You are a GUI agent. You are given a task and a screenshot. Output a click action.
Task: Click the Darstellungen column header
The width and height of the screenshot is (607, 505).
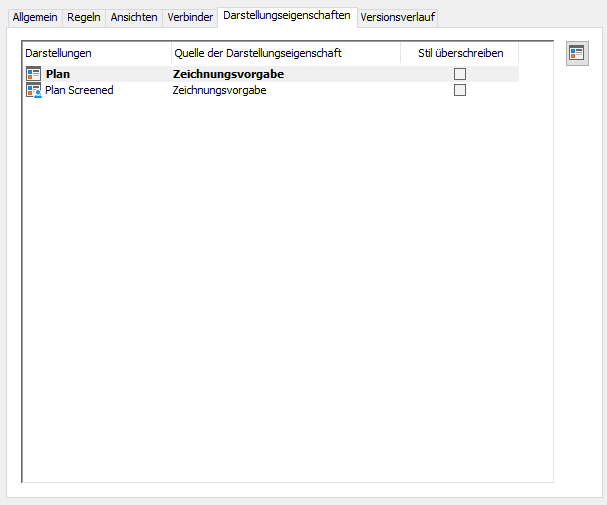(x=97, y=53)
